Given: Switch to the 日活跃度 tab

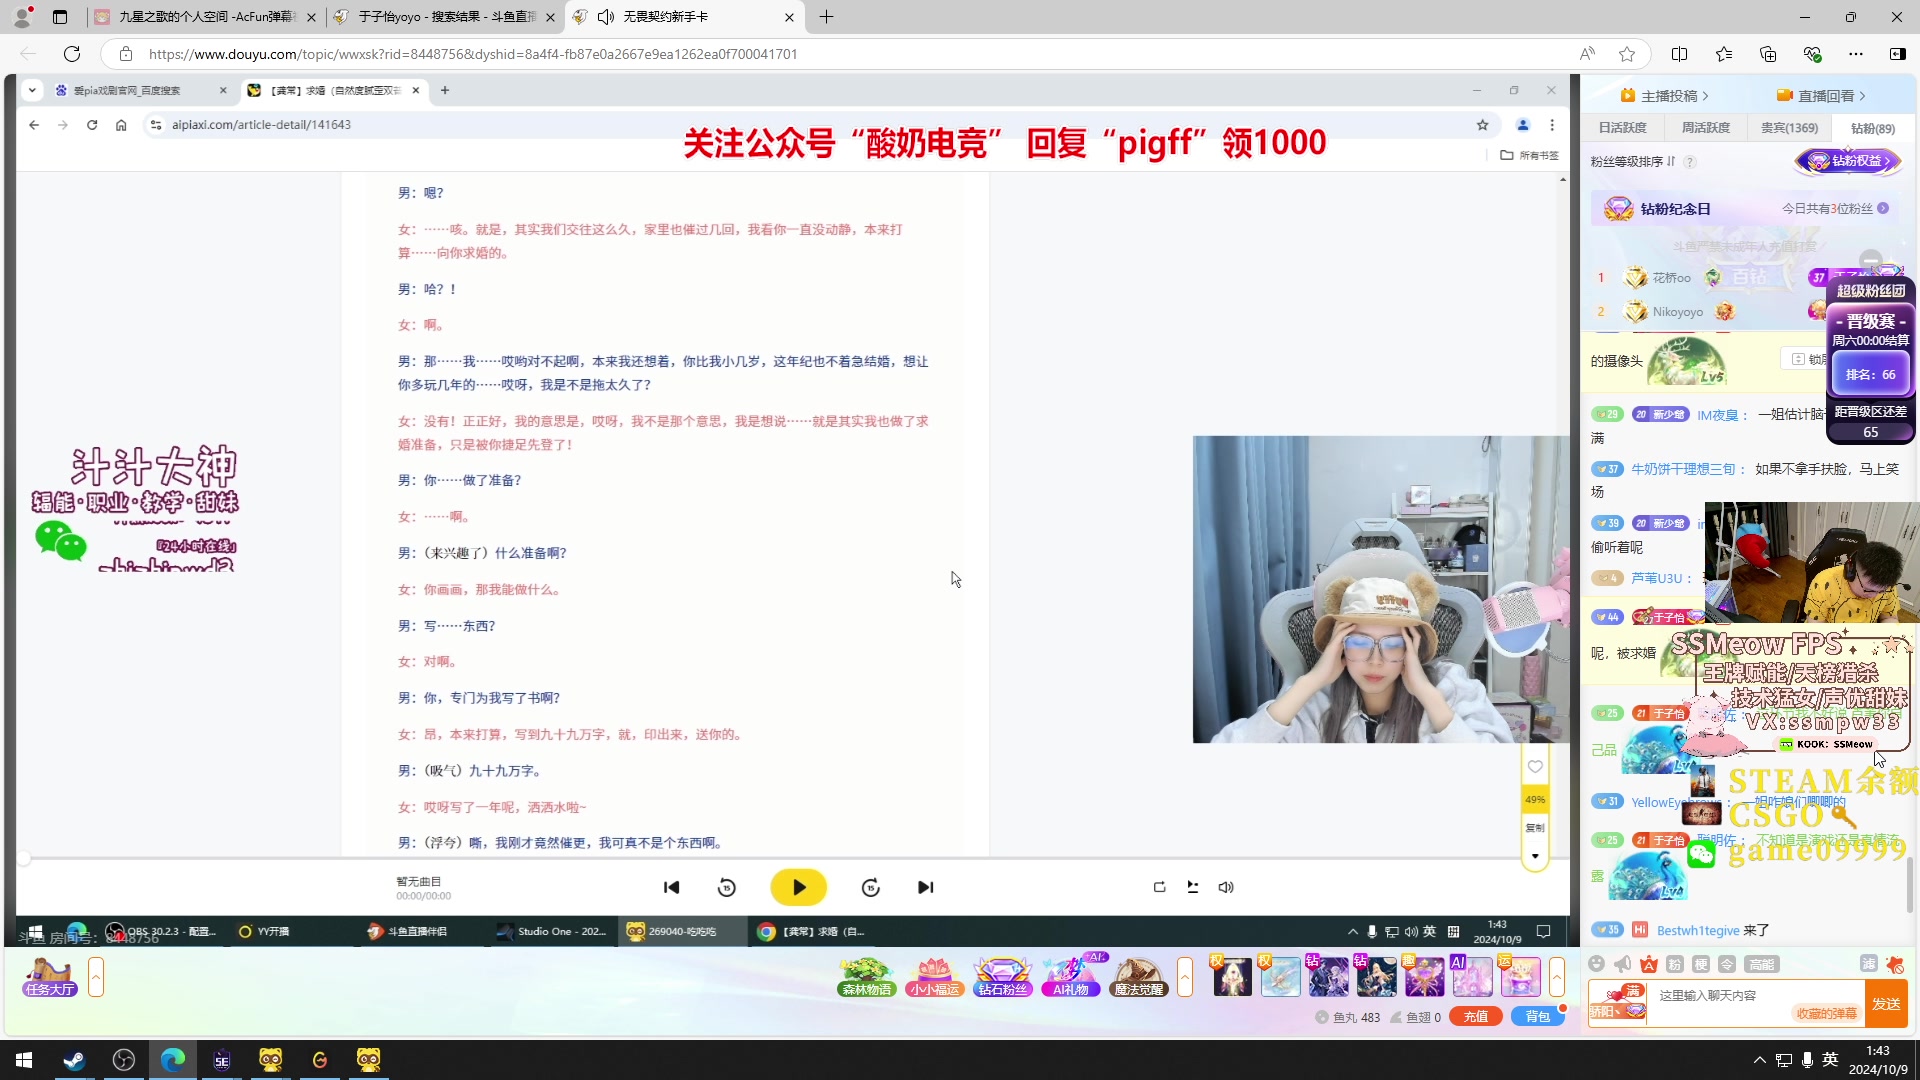Looking at the screenshot, I should coord(1622,128).
